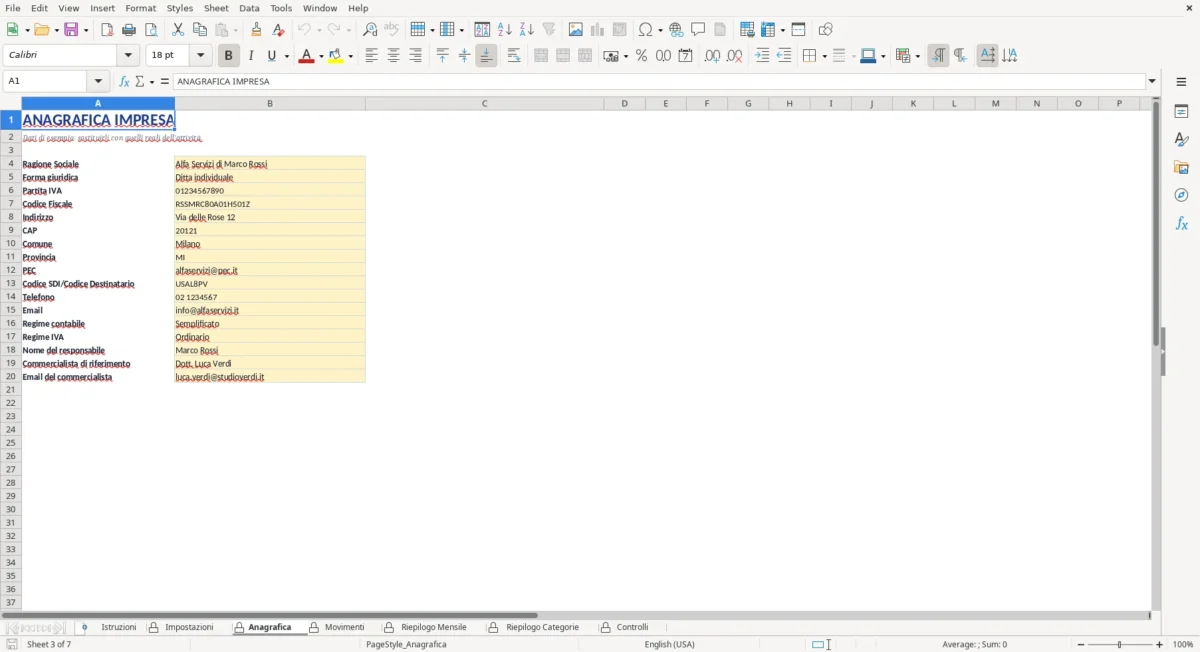Click the Sort Descending icon
Screen dimensions: 1200x652
[527, 30]
